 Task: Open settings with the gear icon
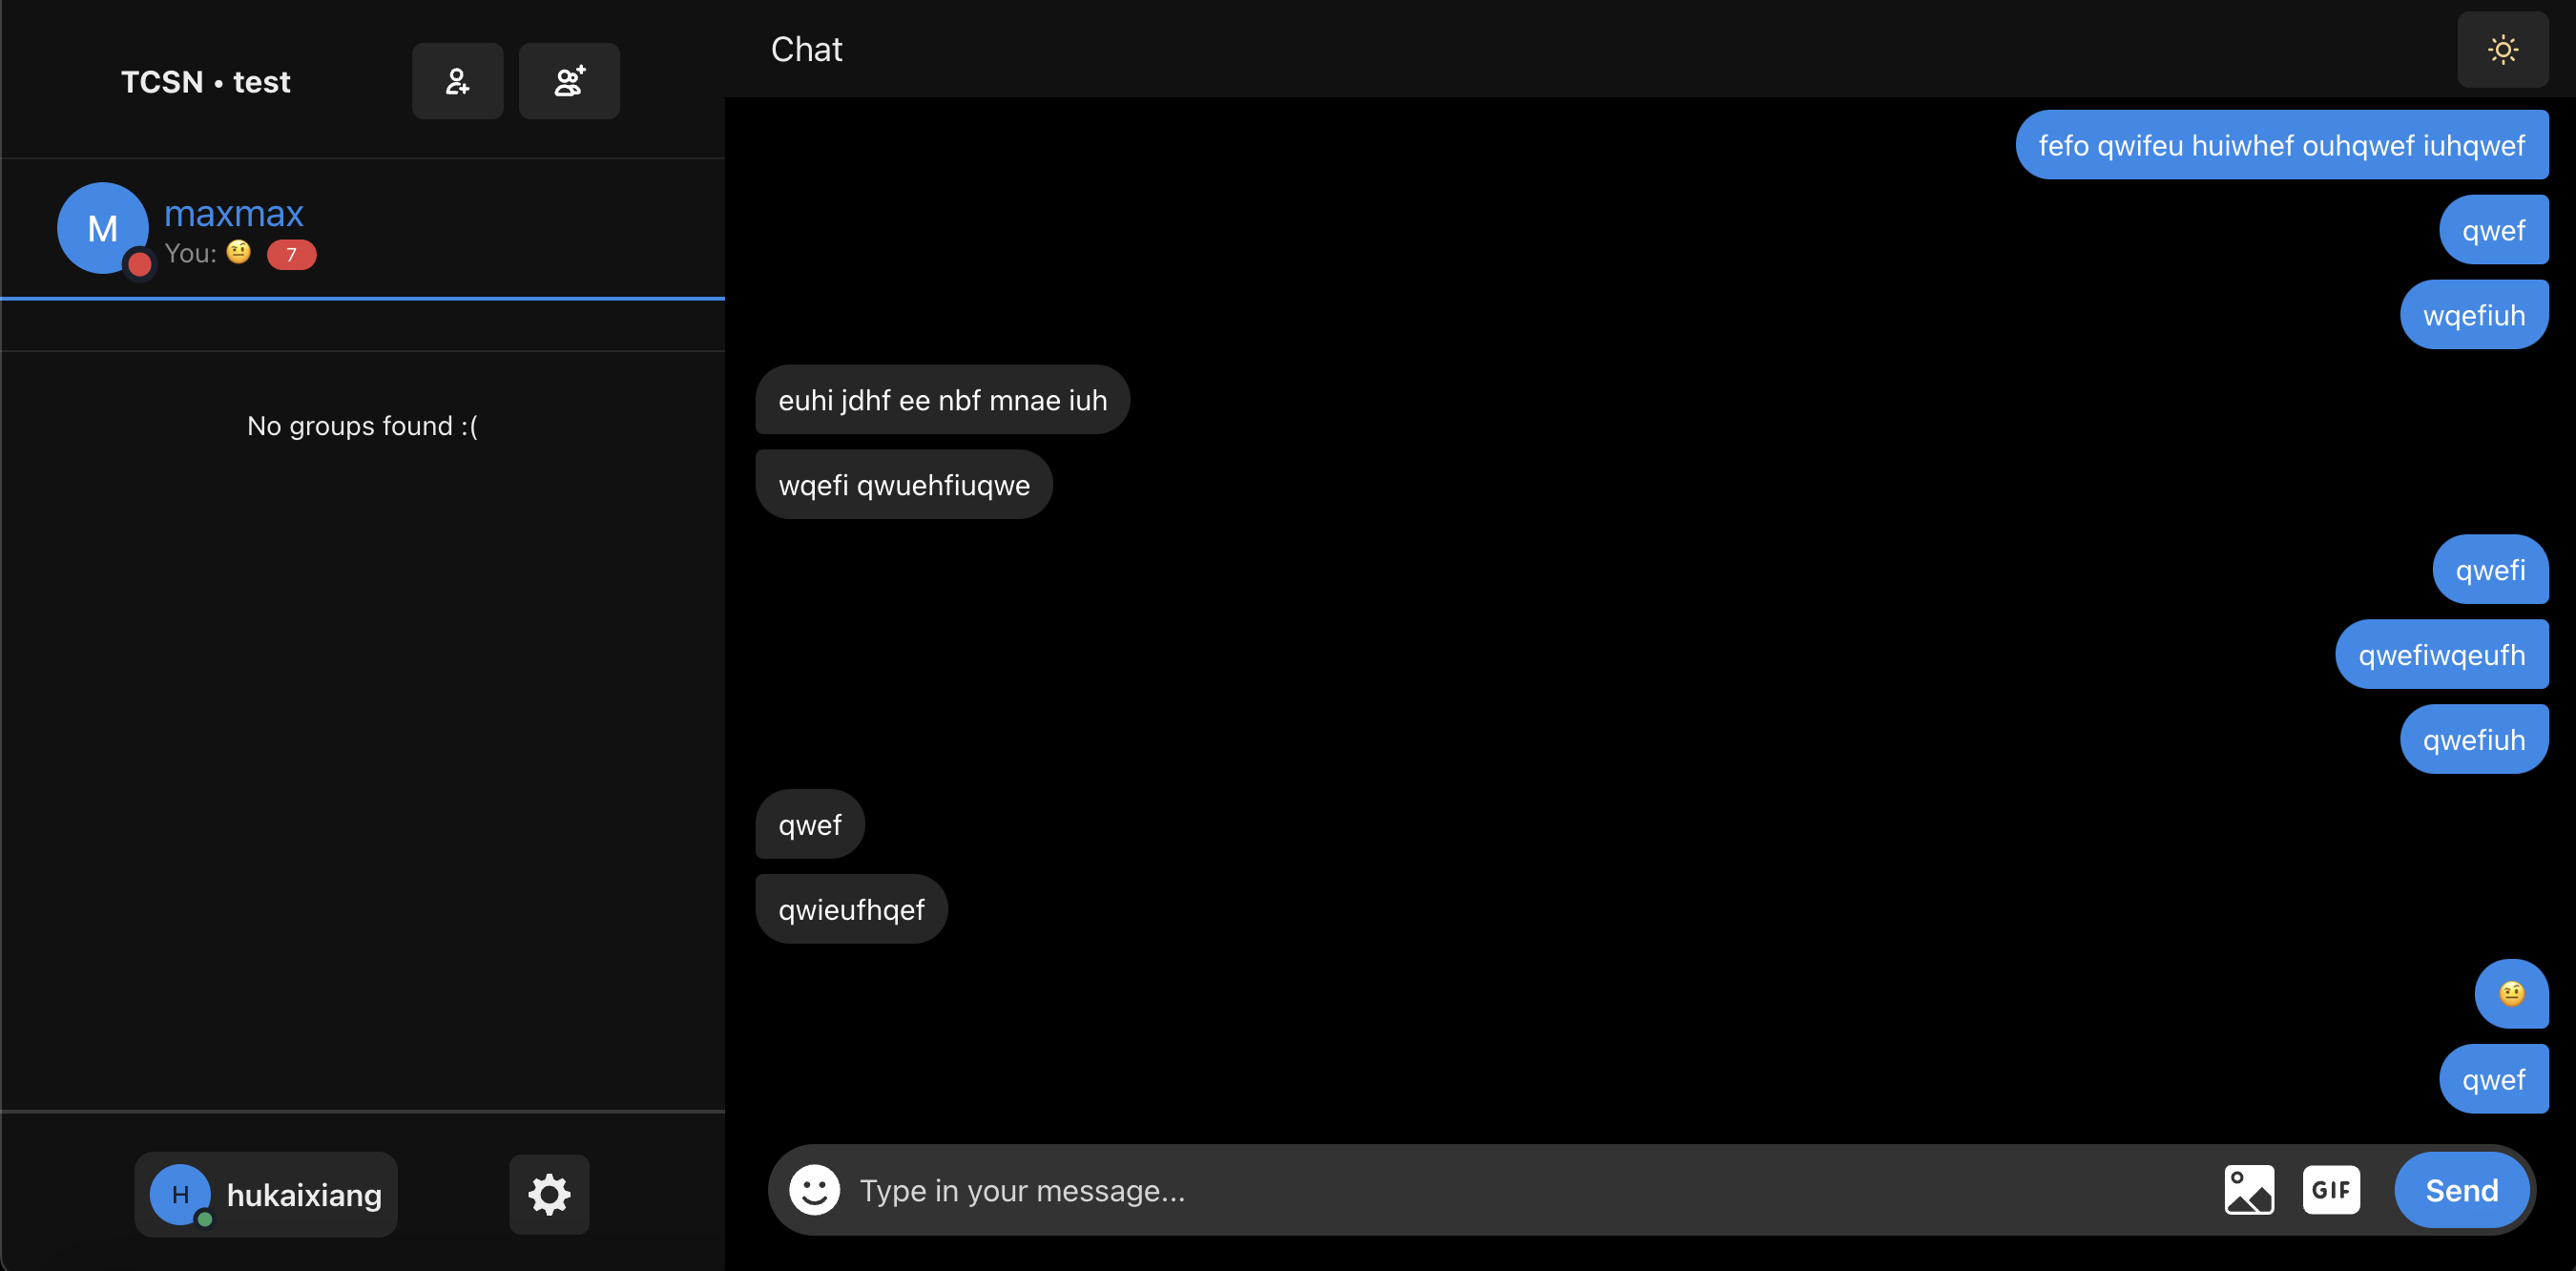(549, 1194)
